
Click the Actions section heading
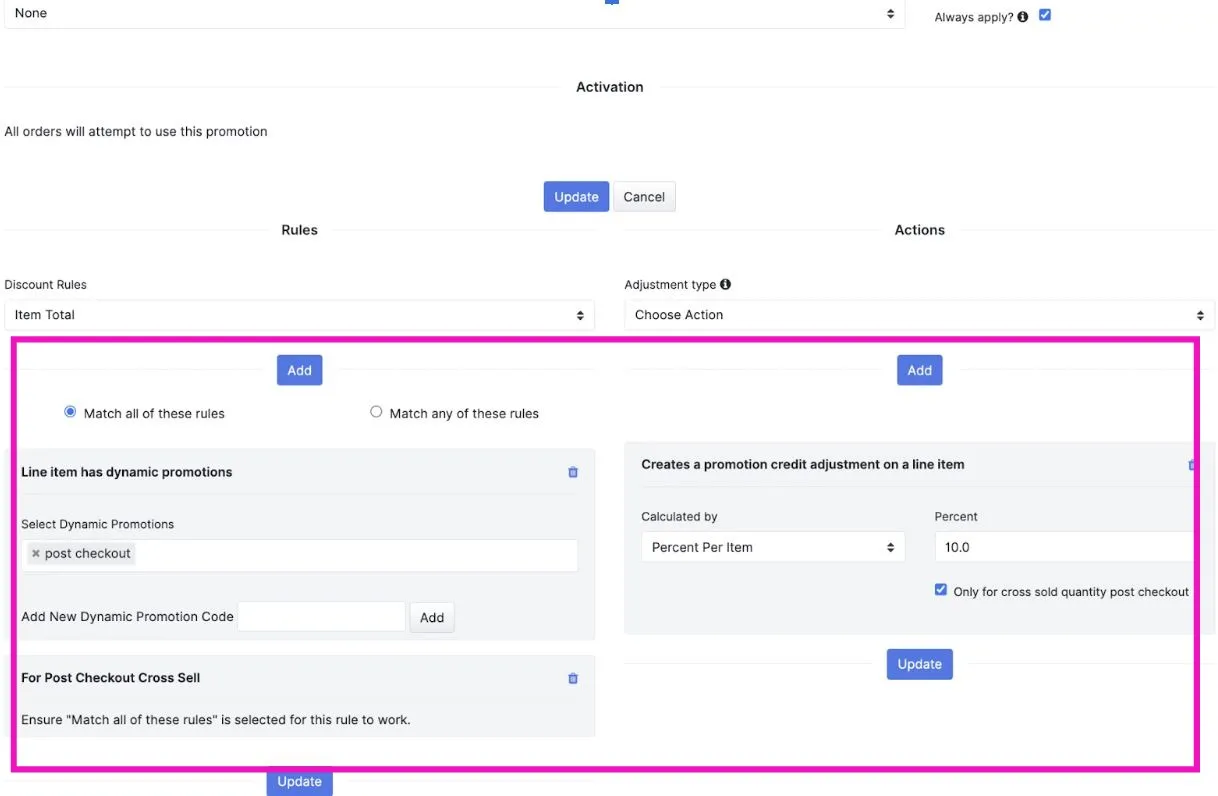(920, 230)
